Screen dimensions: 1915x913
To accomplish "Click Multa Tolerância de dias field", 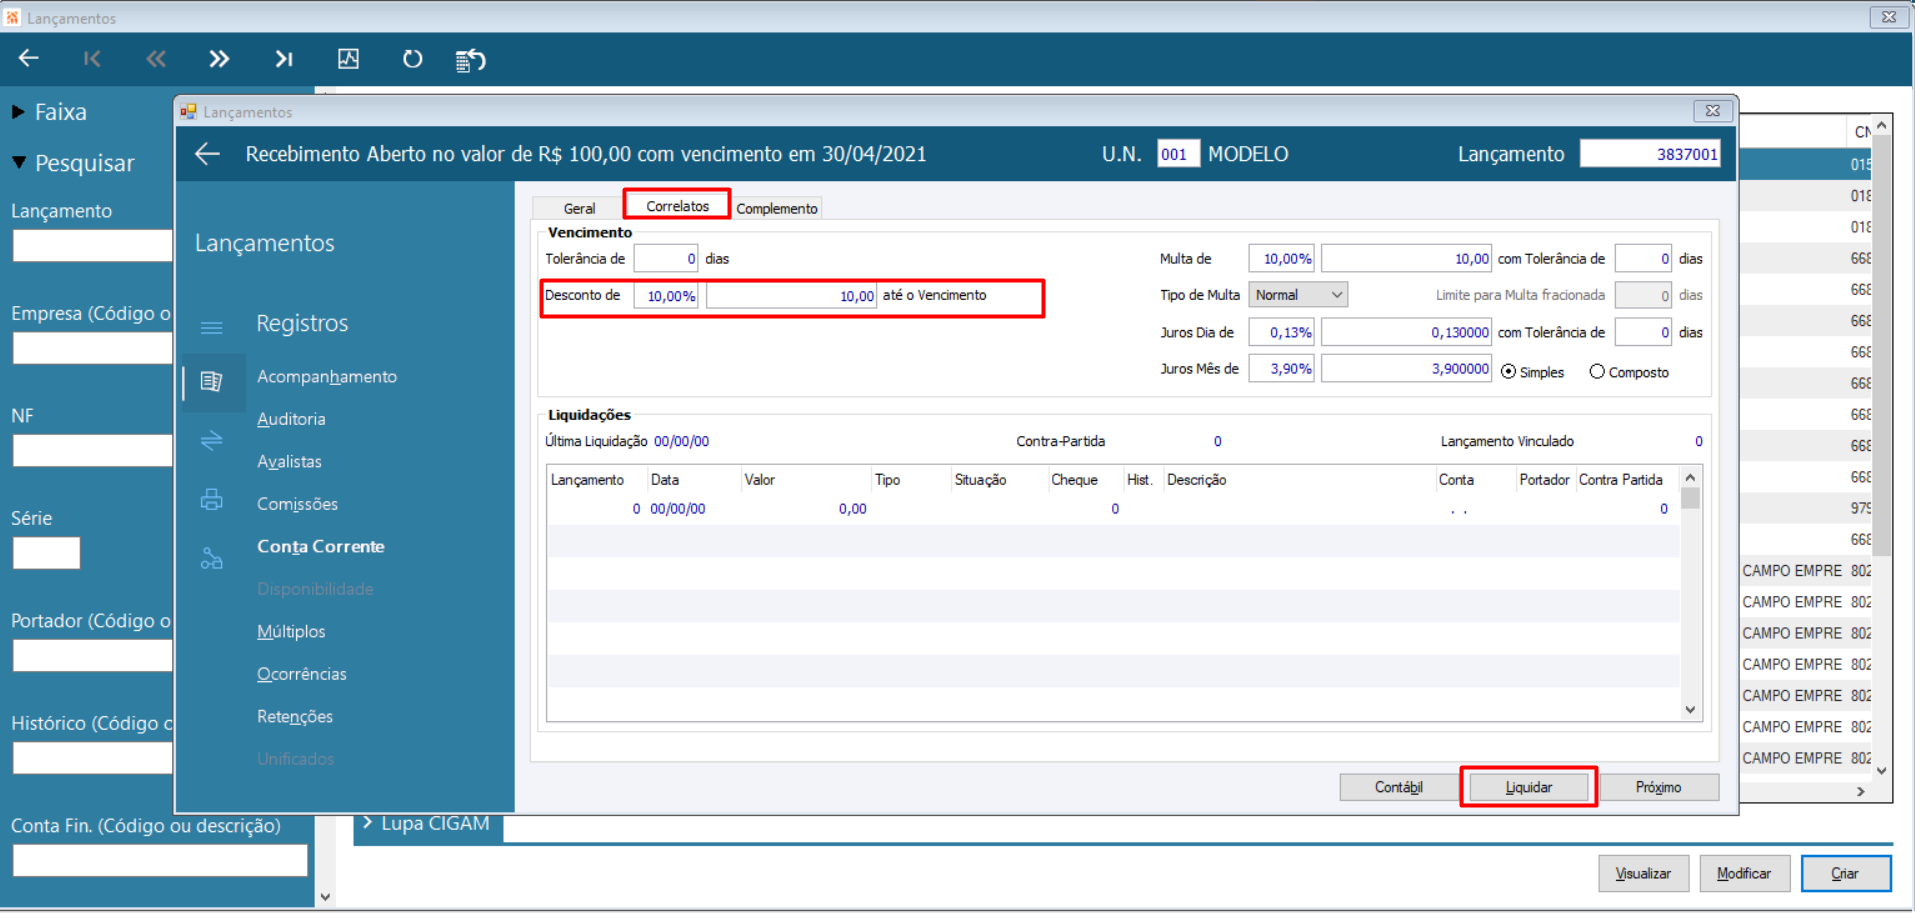I will point(1643,258).
